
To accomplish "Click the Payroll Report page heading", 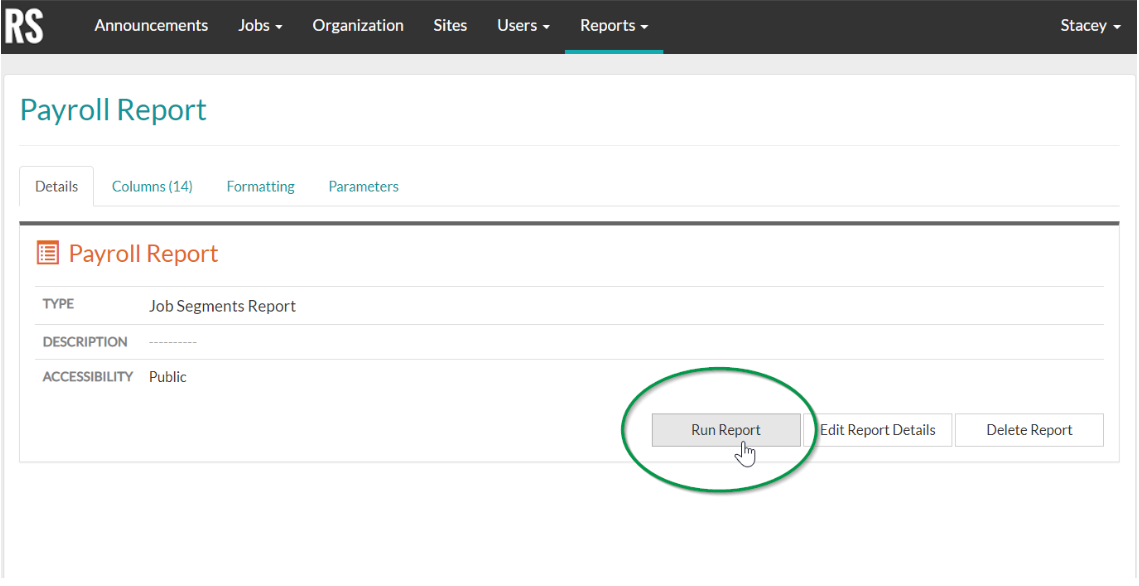I will [113, 110].
